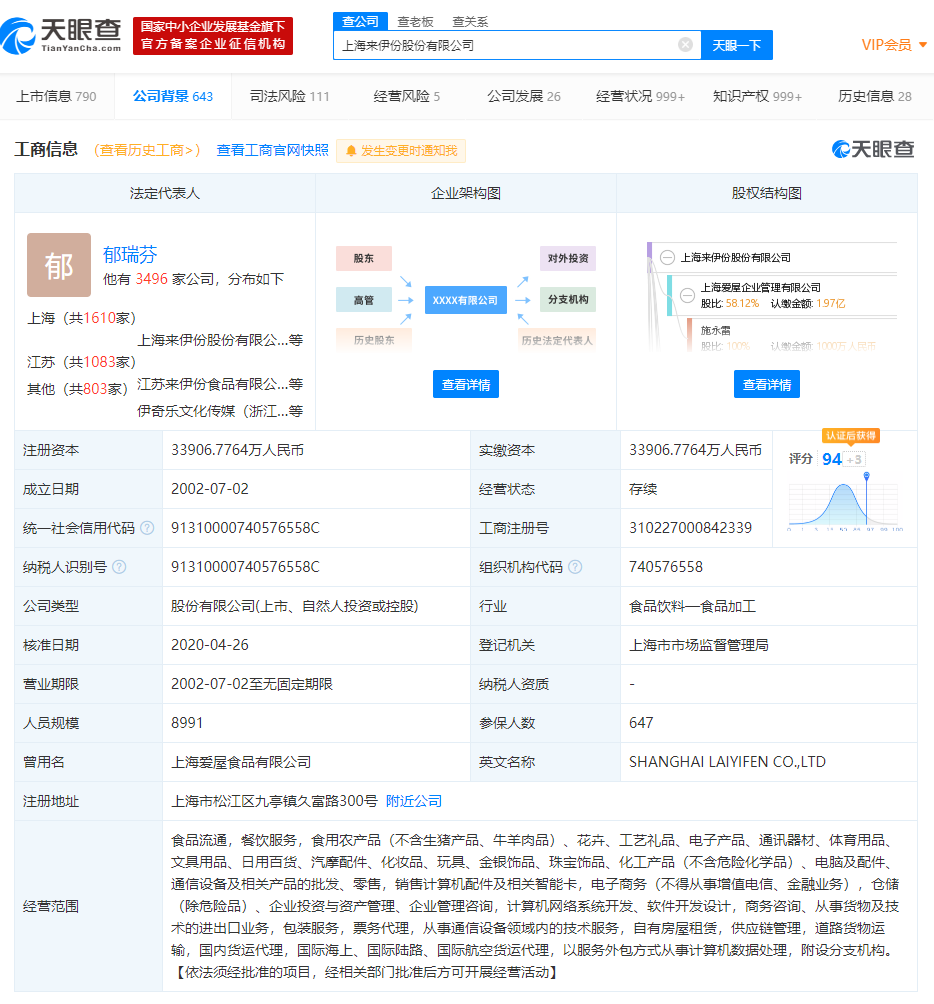This screenshot has width=934, height=1004.
Task: Switch to 查关系 search tab
Action: tap(470, 22)
